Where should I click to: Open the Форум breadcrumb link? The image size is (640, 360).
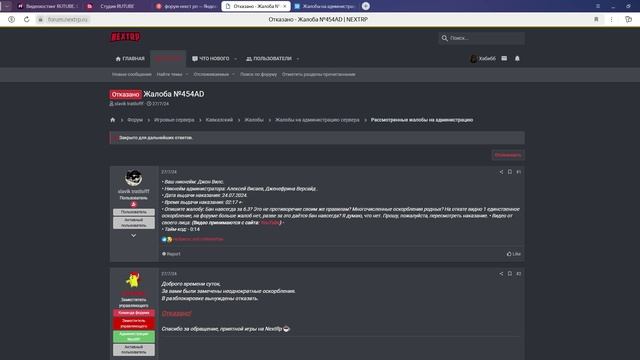tap(135, 120)
